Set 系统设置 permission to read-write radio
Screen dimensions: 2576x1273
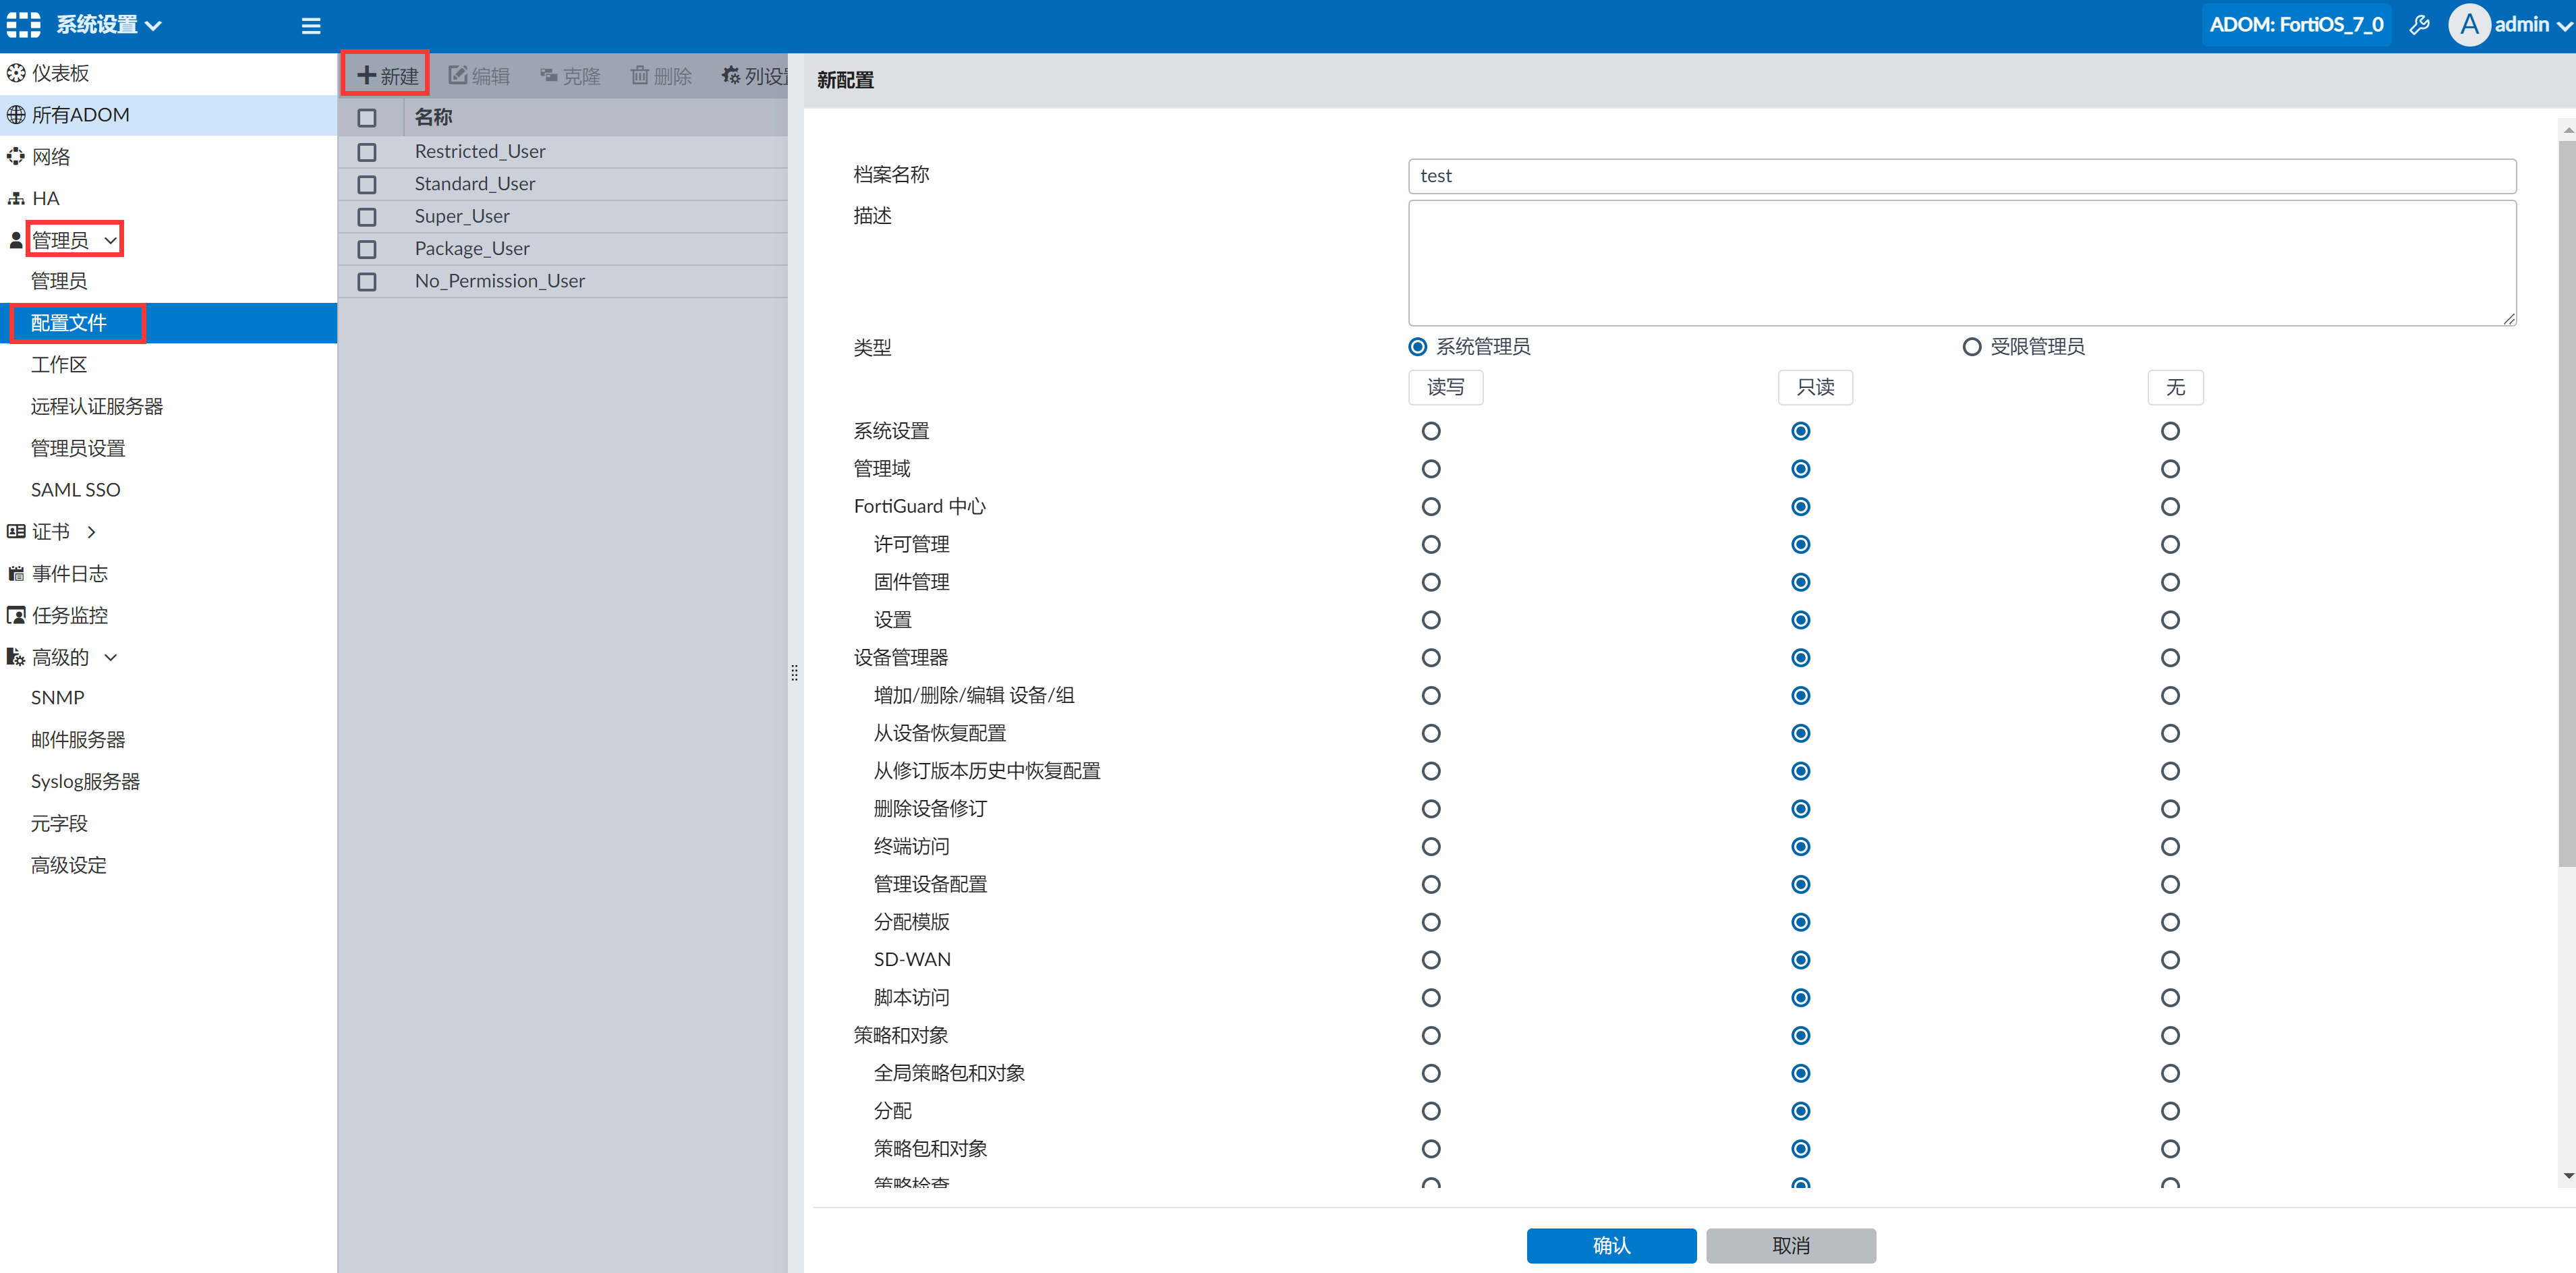[x=1431, y=431]
